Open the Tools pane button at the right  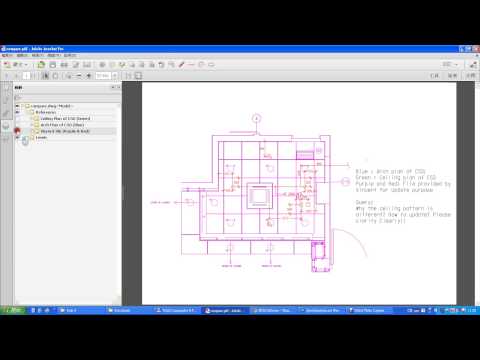tap(434, 76)
